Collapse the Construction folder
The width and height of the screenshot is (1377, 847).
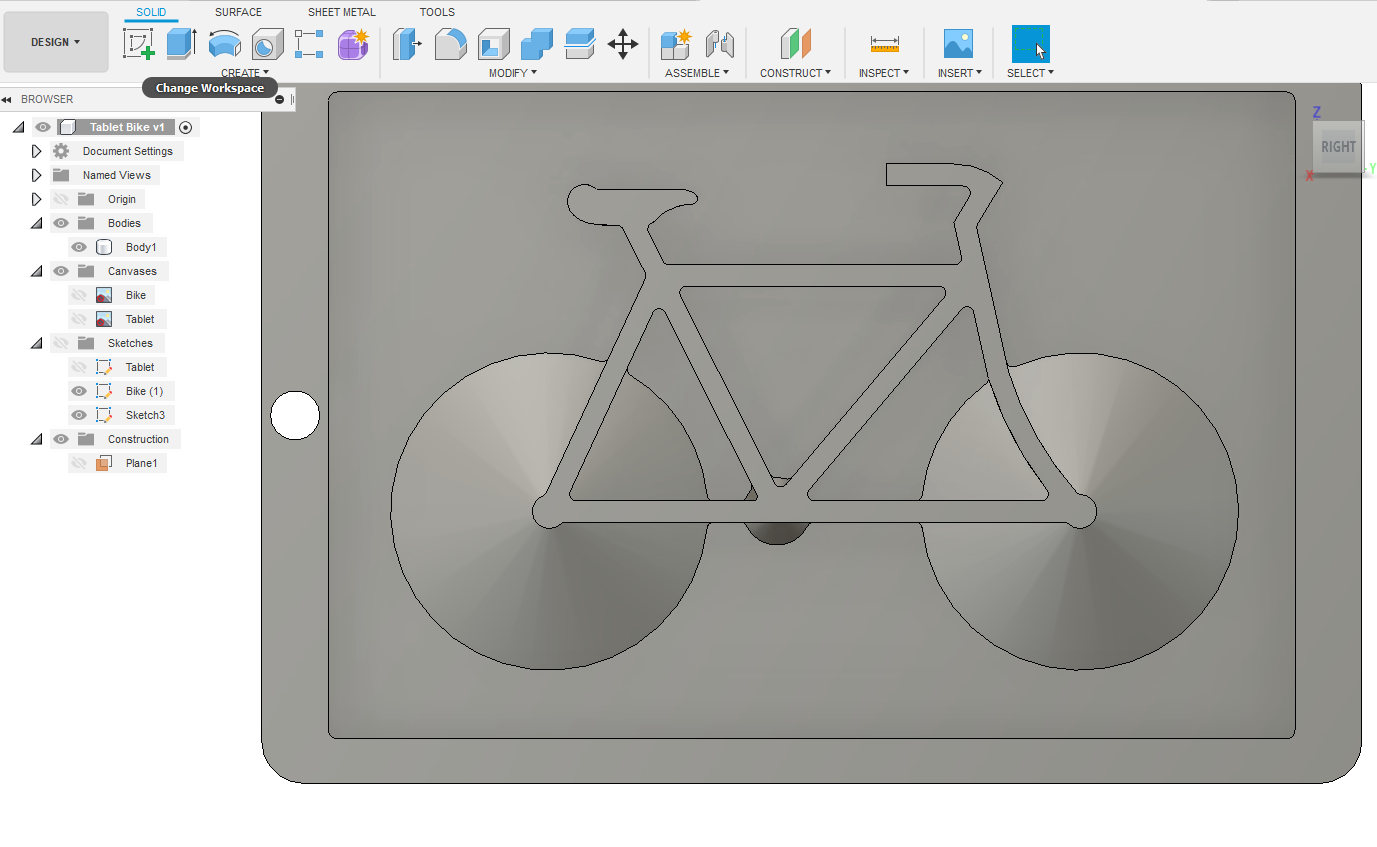[x=37, y=439]
